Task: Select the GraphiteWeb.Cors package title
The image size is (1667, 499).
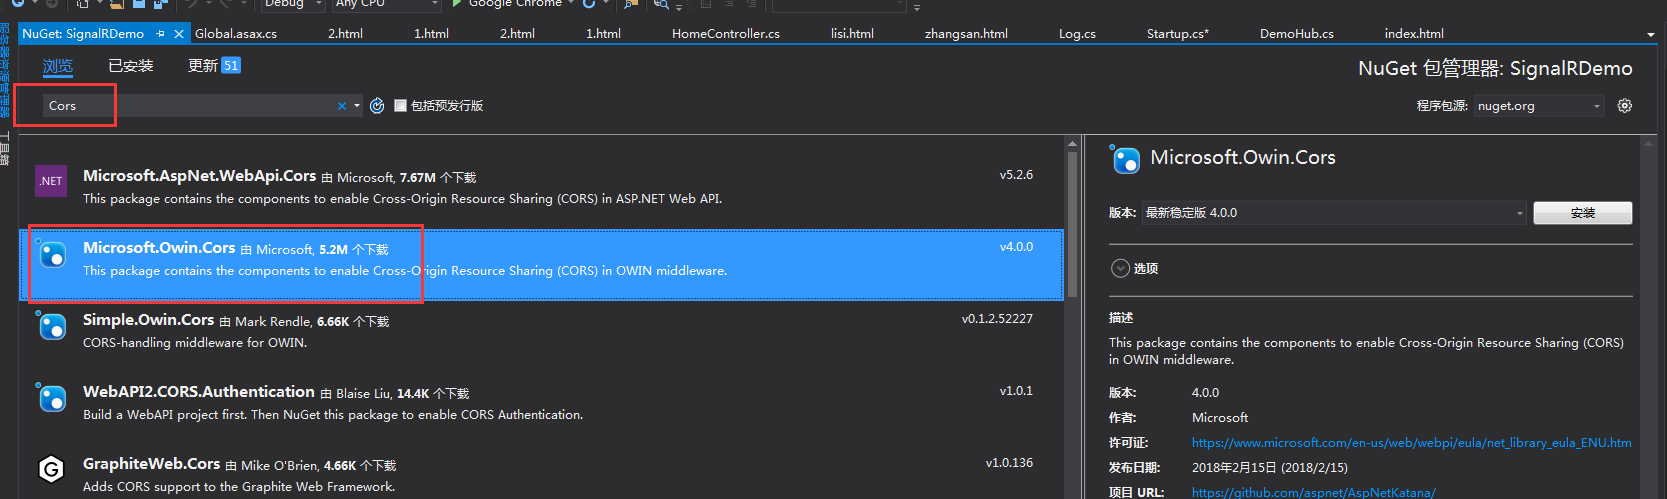Action: (x=151, y=464)
